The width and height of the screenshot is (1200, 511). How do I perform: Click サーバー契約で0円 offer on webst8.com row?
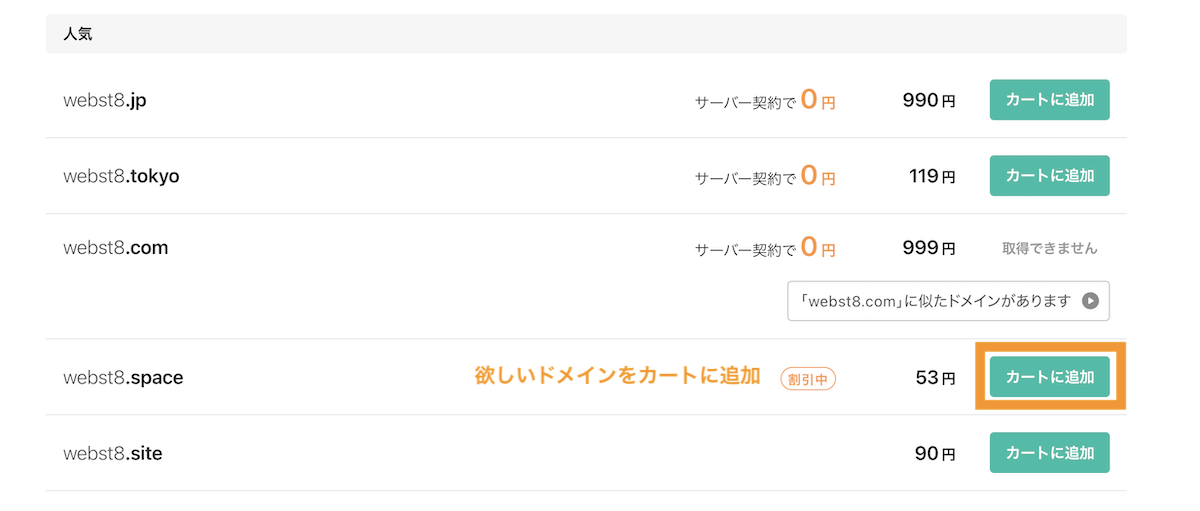765,246
